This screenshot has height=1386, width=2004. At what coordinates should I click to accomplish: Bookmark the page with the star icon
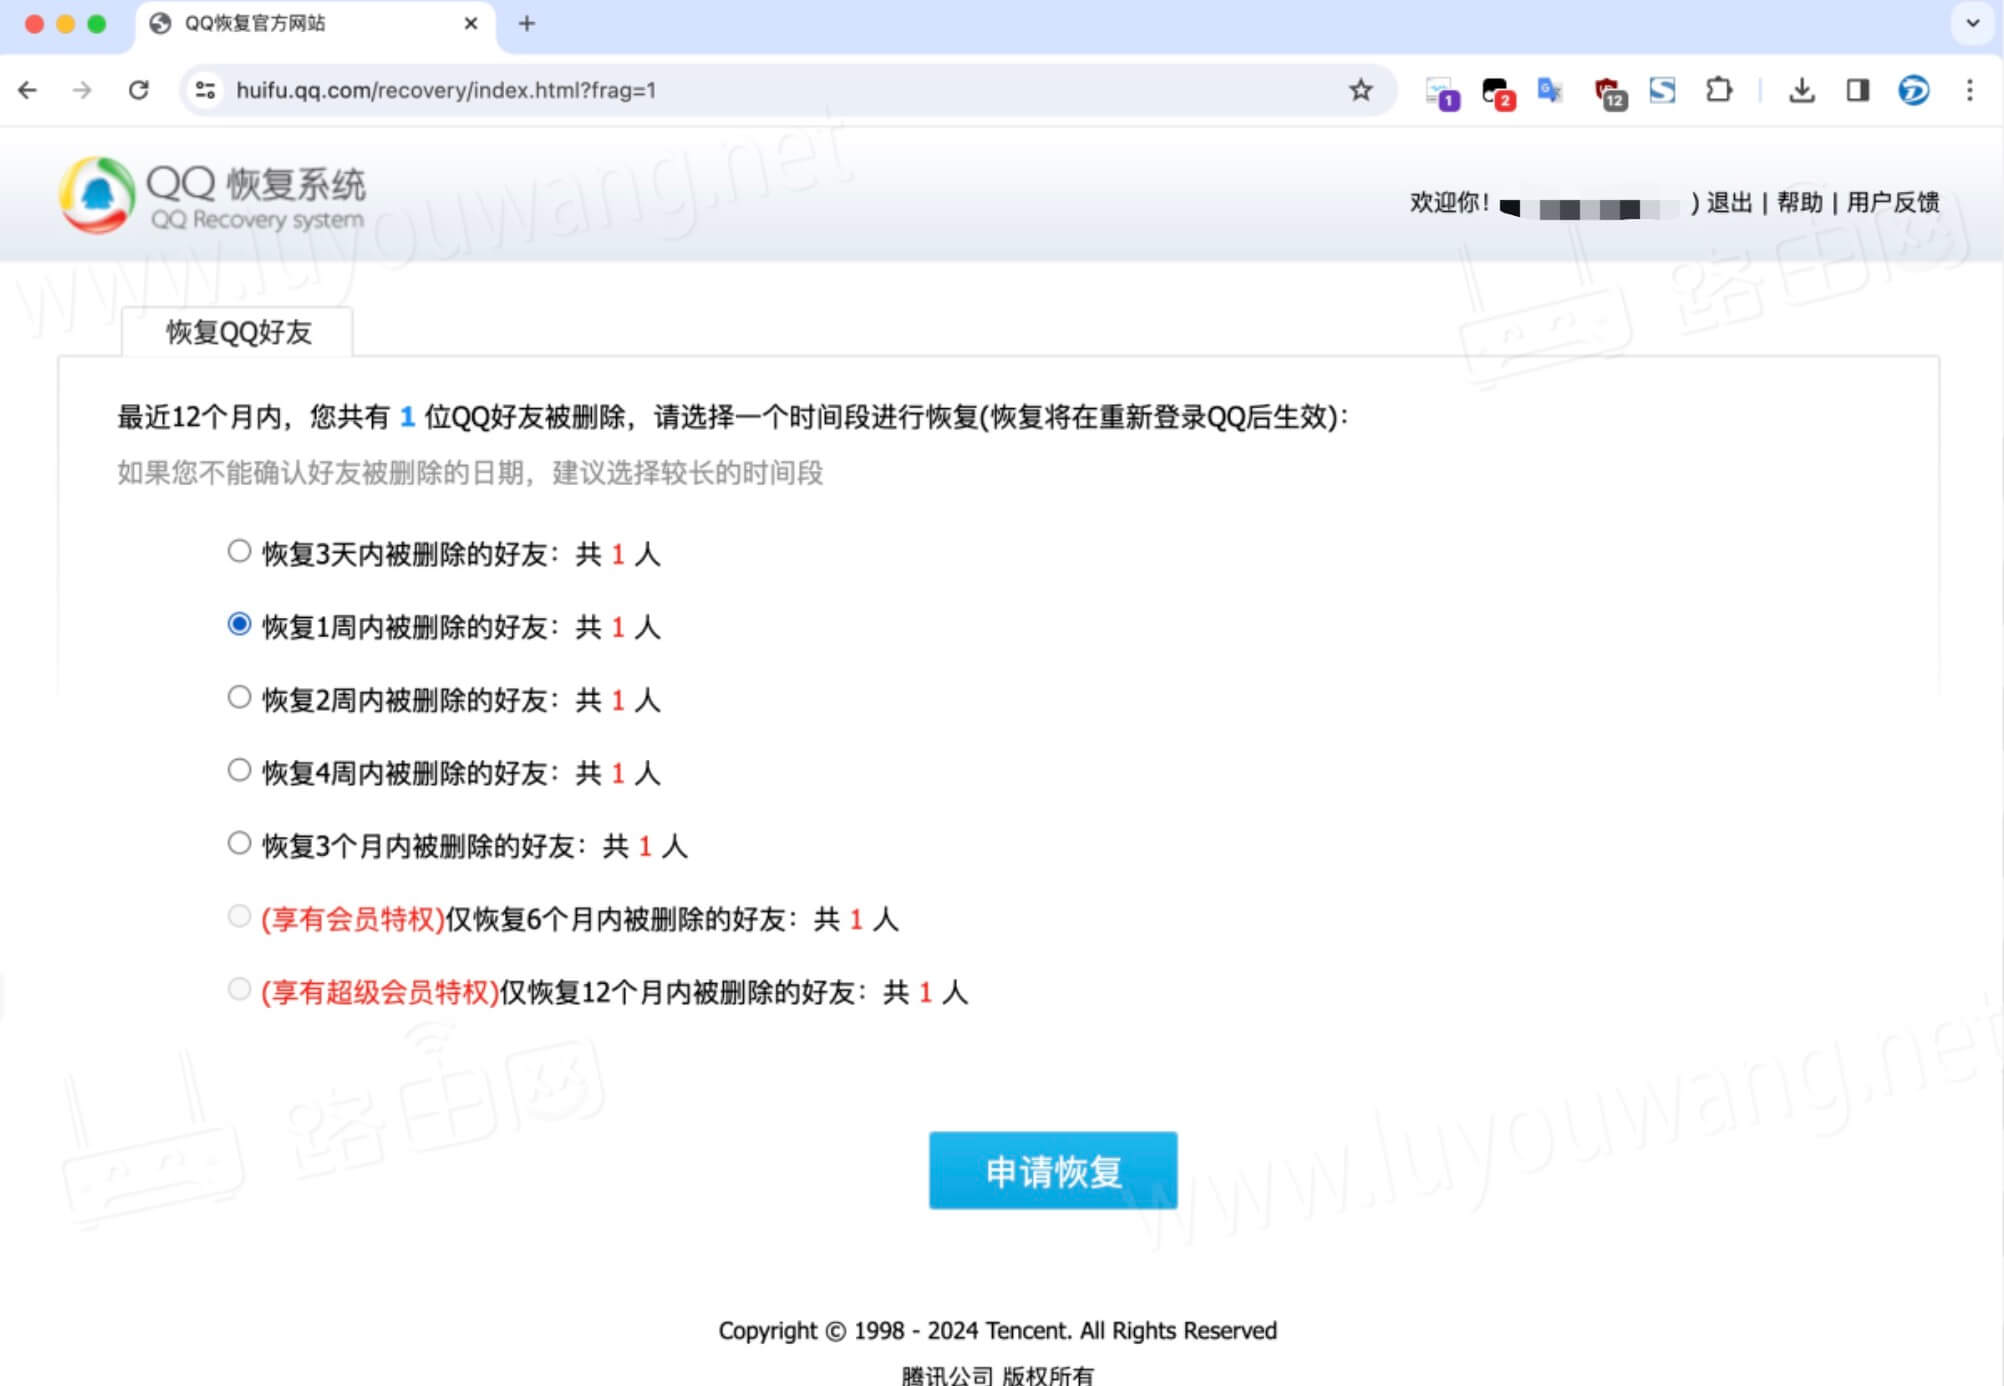(x=1360, y=90)
